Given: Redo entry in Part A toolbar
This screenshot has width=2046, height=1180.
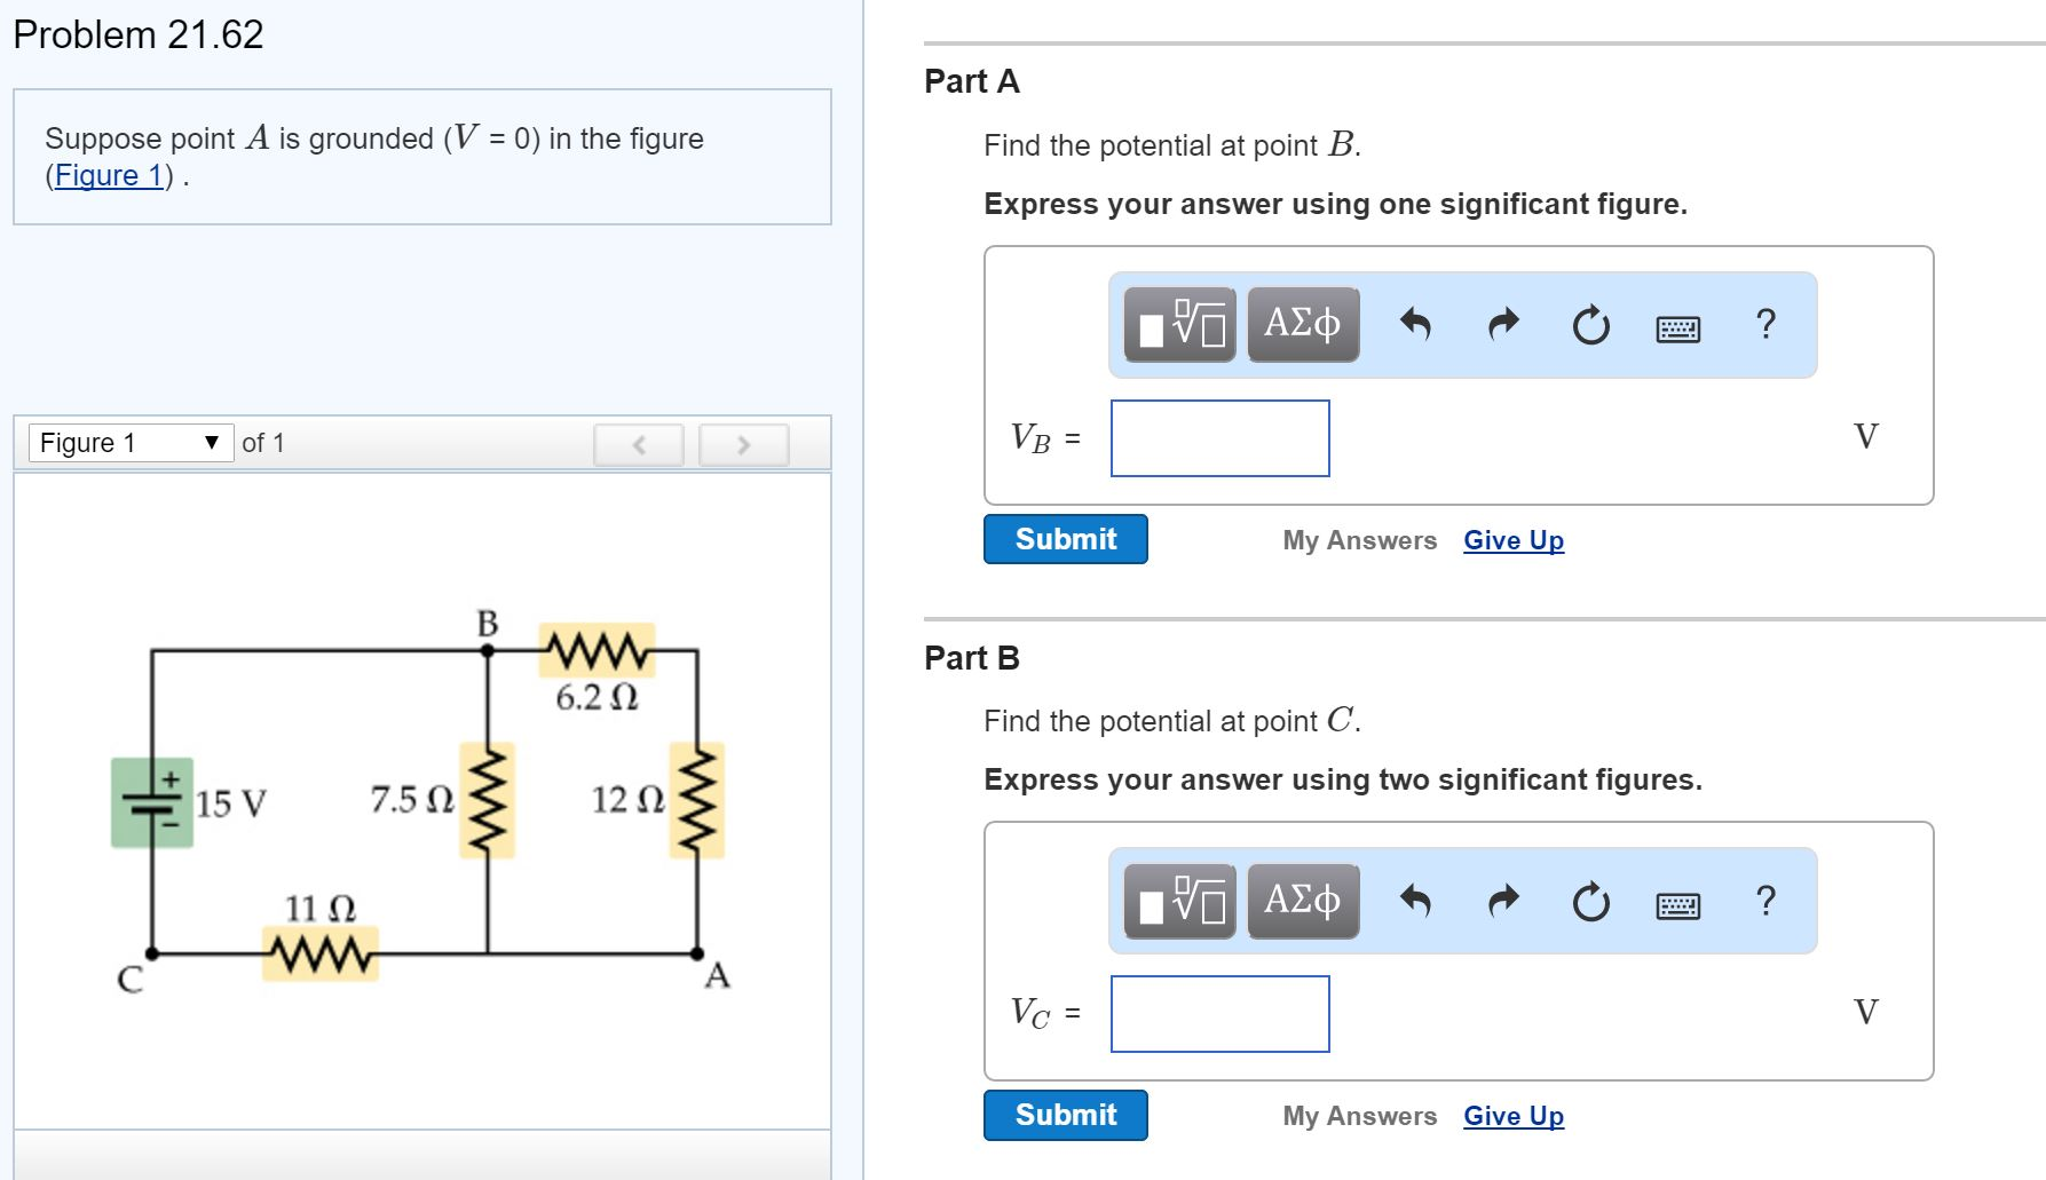Looking at the screenshot, I should tap(1503, 325).
